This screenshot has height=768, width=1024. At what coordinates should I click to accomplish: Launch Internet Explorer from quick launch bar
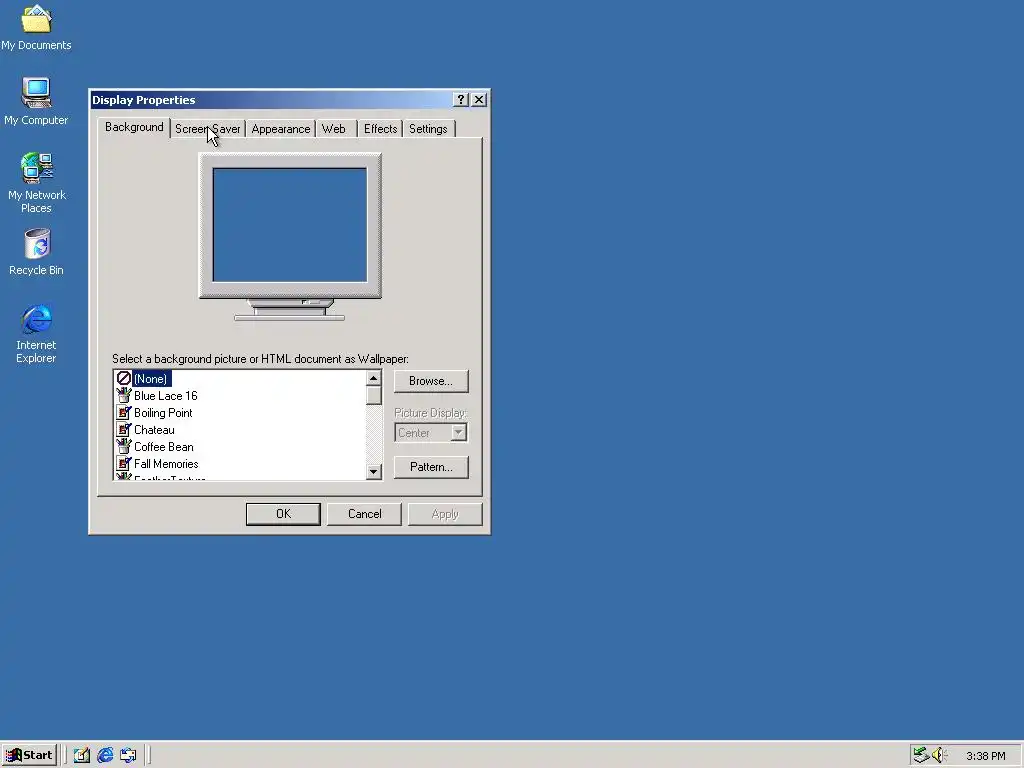(105, 756)
